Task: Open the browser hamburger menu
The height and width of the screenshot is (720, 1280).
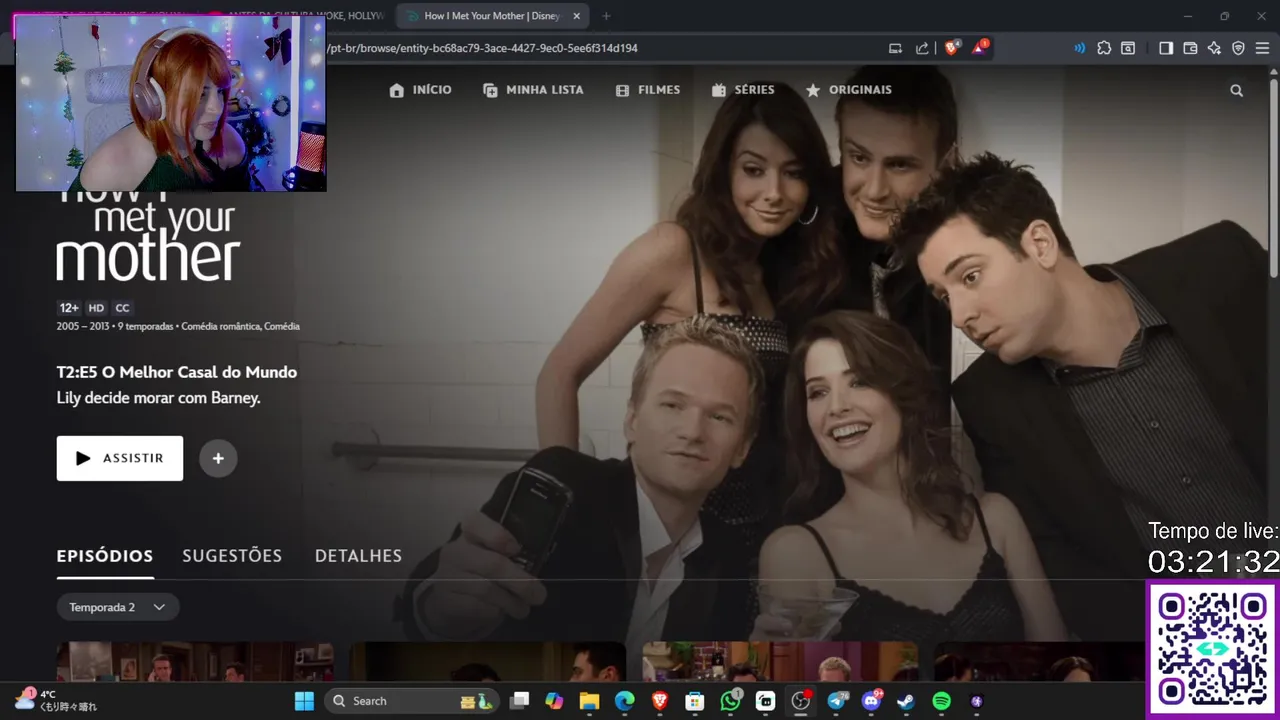Action: pyautogui.click(x=1262, y=48)
